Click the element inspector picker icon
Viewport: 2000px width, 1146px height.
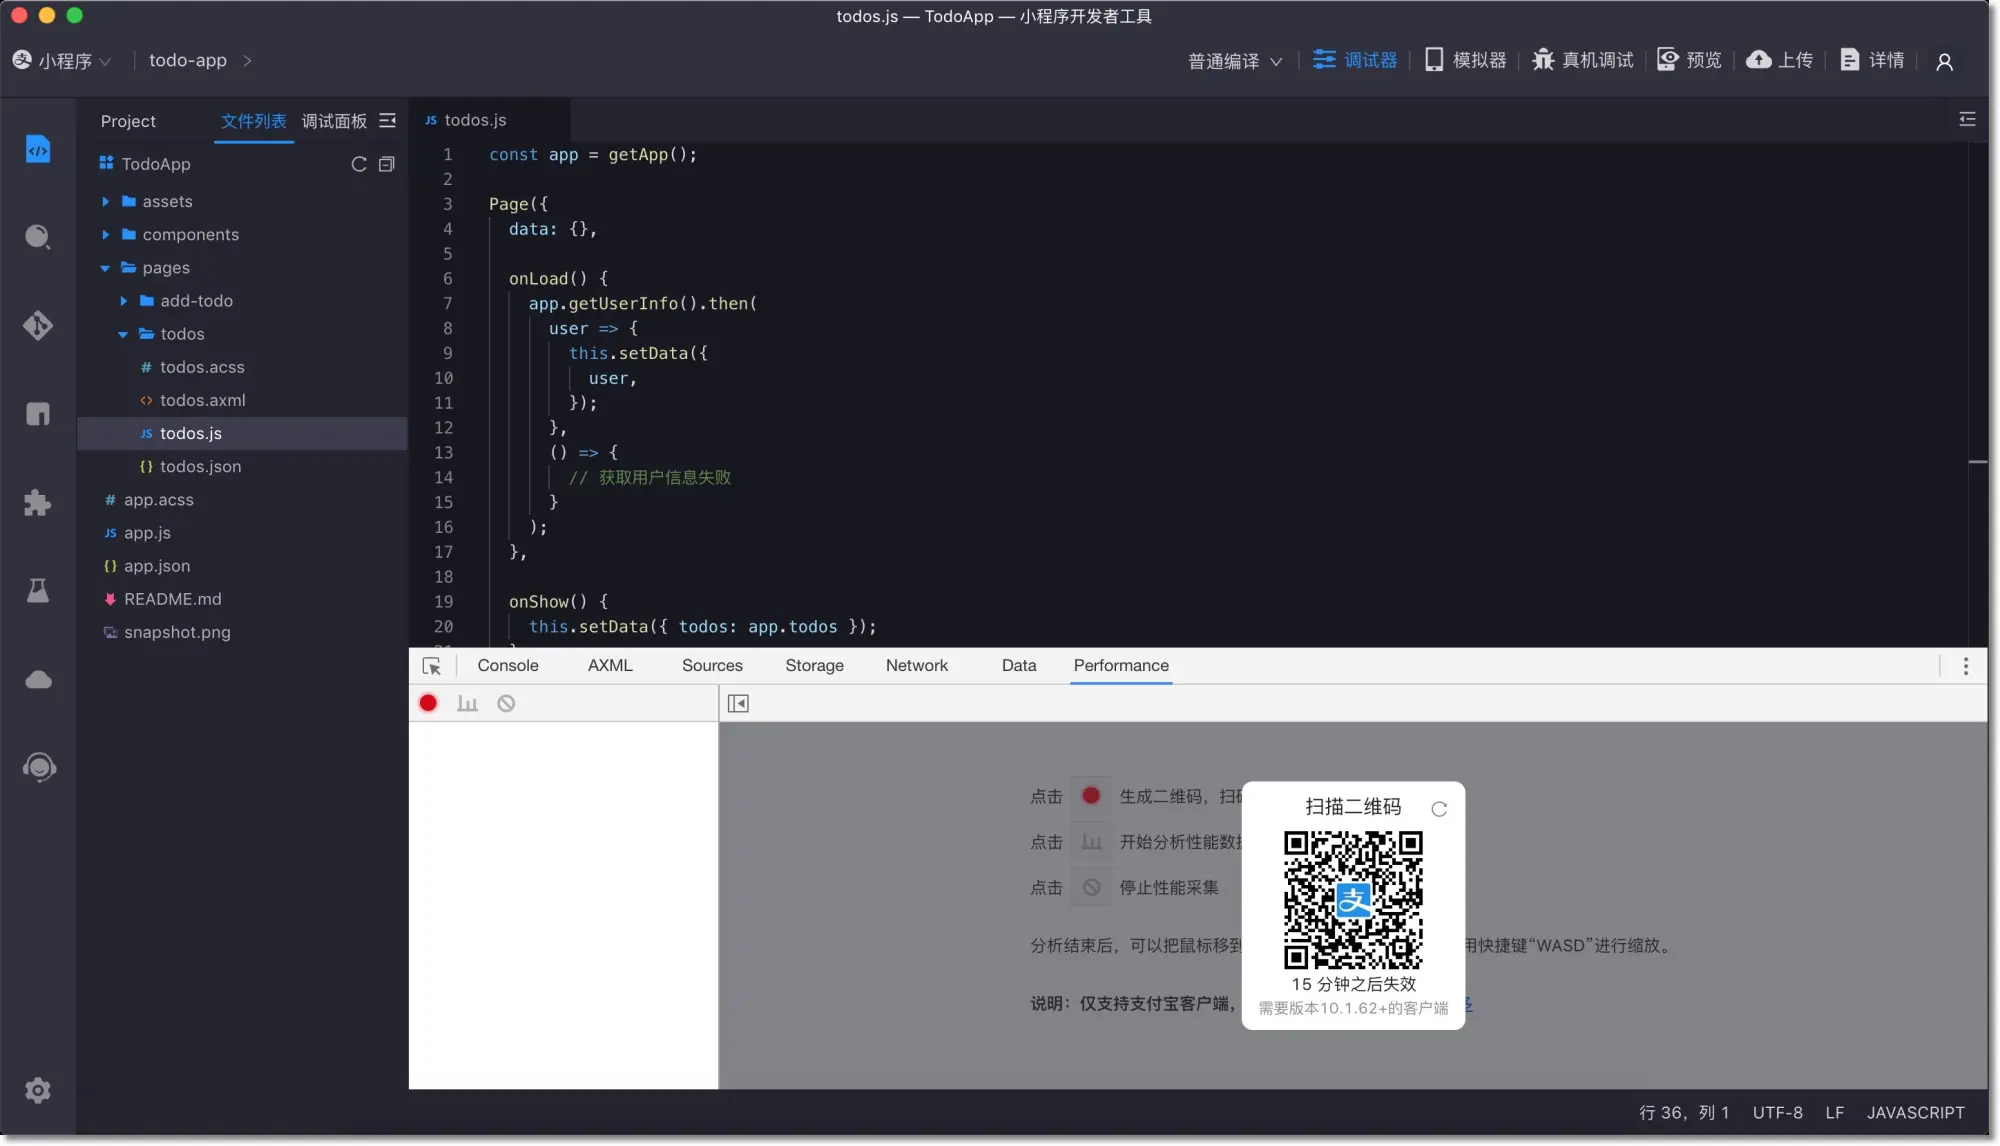[x=432, y=666]
